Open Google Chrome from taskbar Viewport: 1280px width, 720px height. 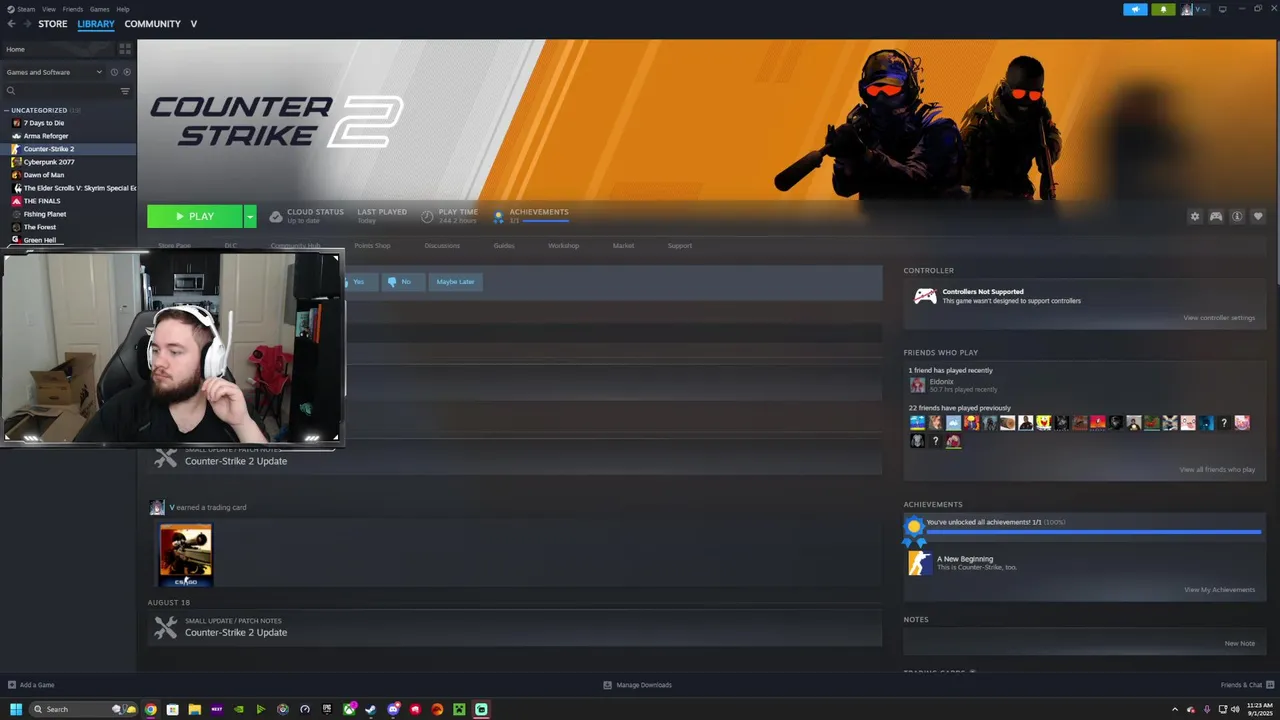150,709
